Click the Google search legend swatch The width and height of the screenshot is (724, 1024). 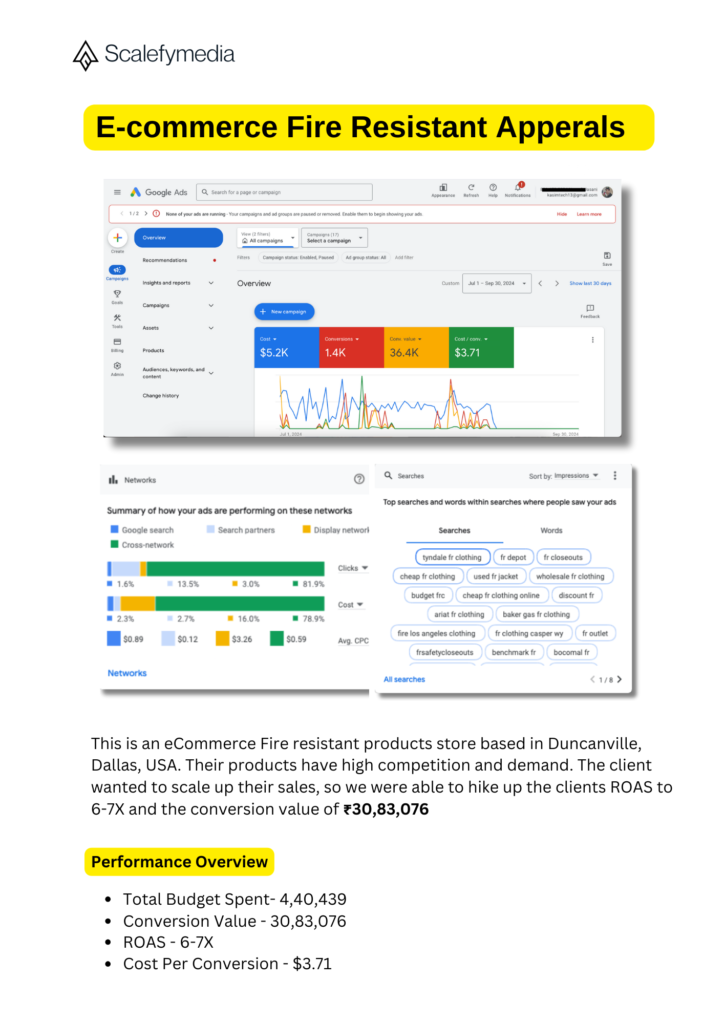coord(114,530)
